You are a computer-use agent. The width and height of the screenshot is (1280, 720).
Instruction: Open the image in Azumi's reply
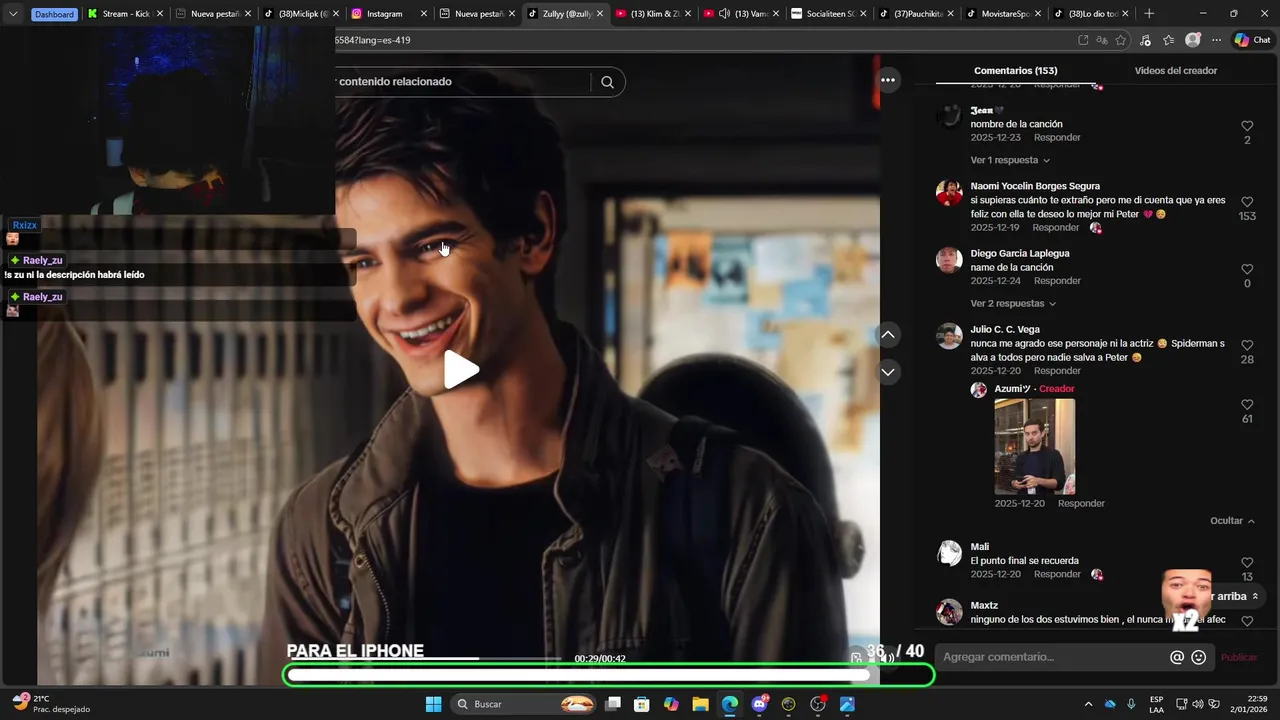tap(1034, 446)
